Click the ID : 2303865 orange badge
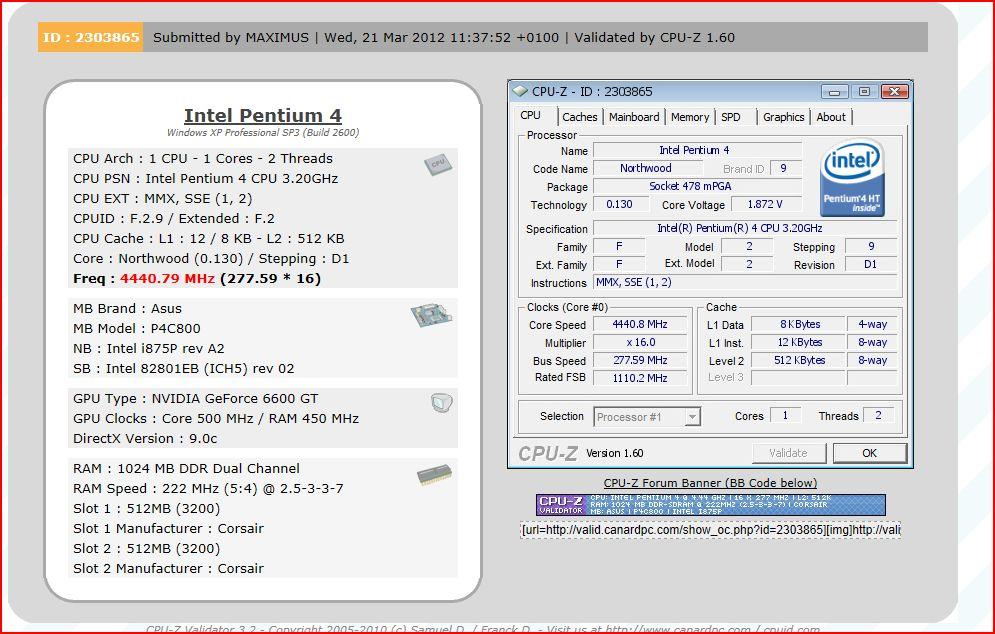 coord(91,37)
